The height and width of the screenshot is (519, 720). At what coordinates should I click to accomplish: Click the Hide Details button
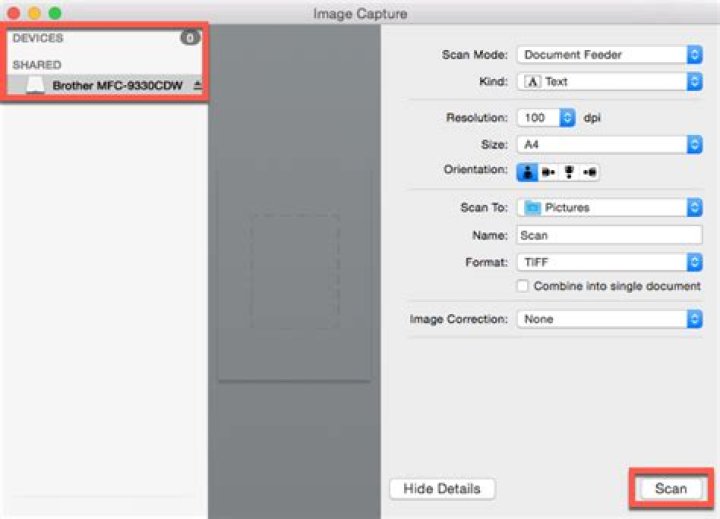[442, 488]
